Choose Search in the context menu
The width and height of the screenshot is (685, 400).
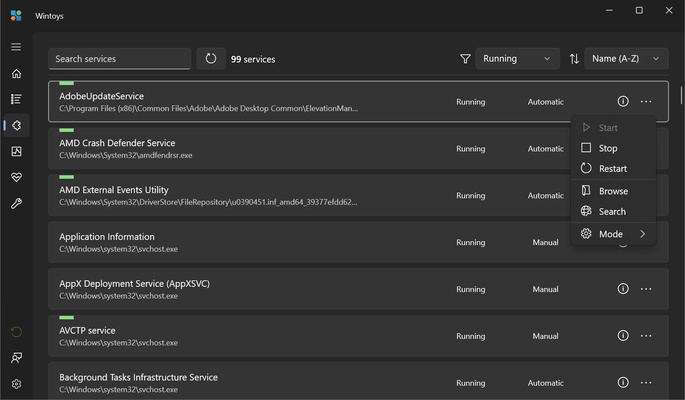613,211
